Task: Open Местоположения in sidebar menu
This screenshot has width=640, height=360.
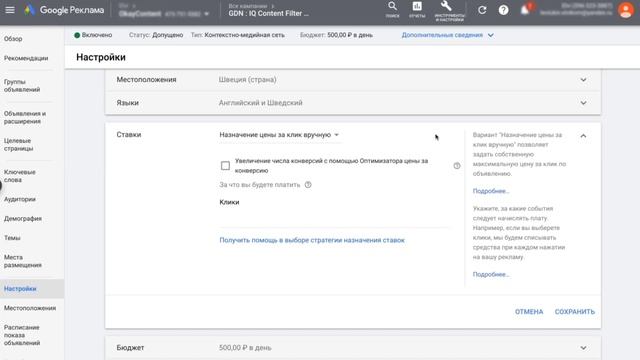Action: [x=30, y=308]
